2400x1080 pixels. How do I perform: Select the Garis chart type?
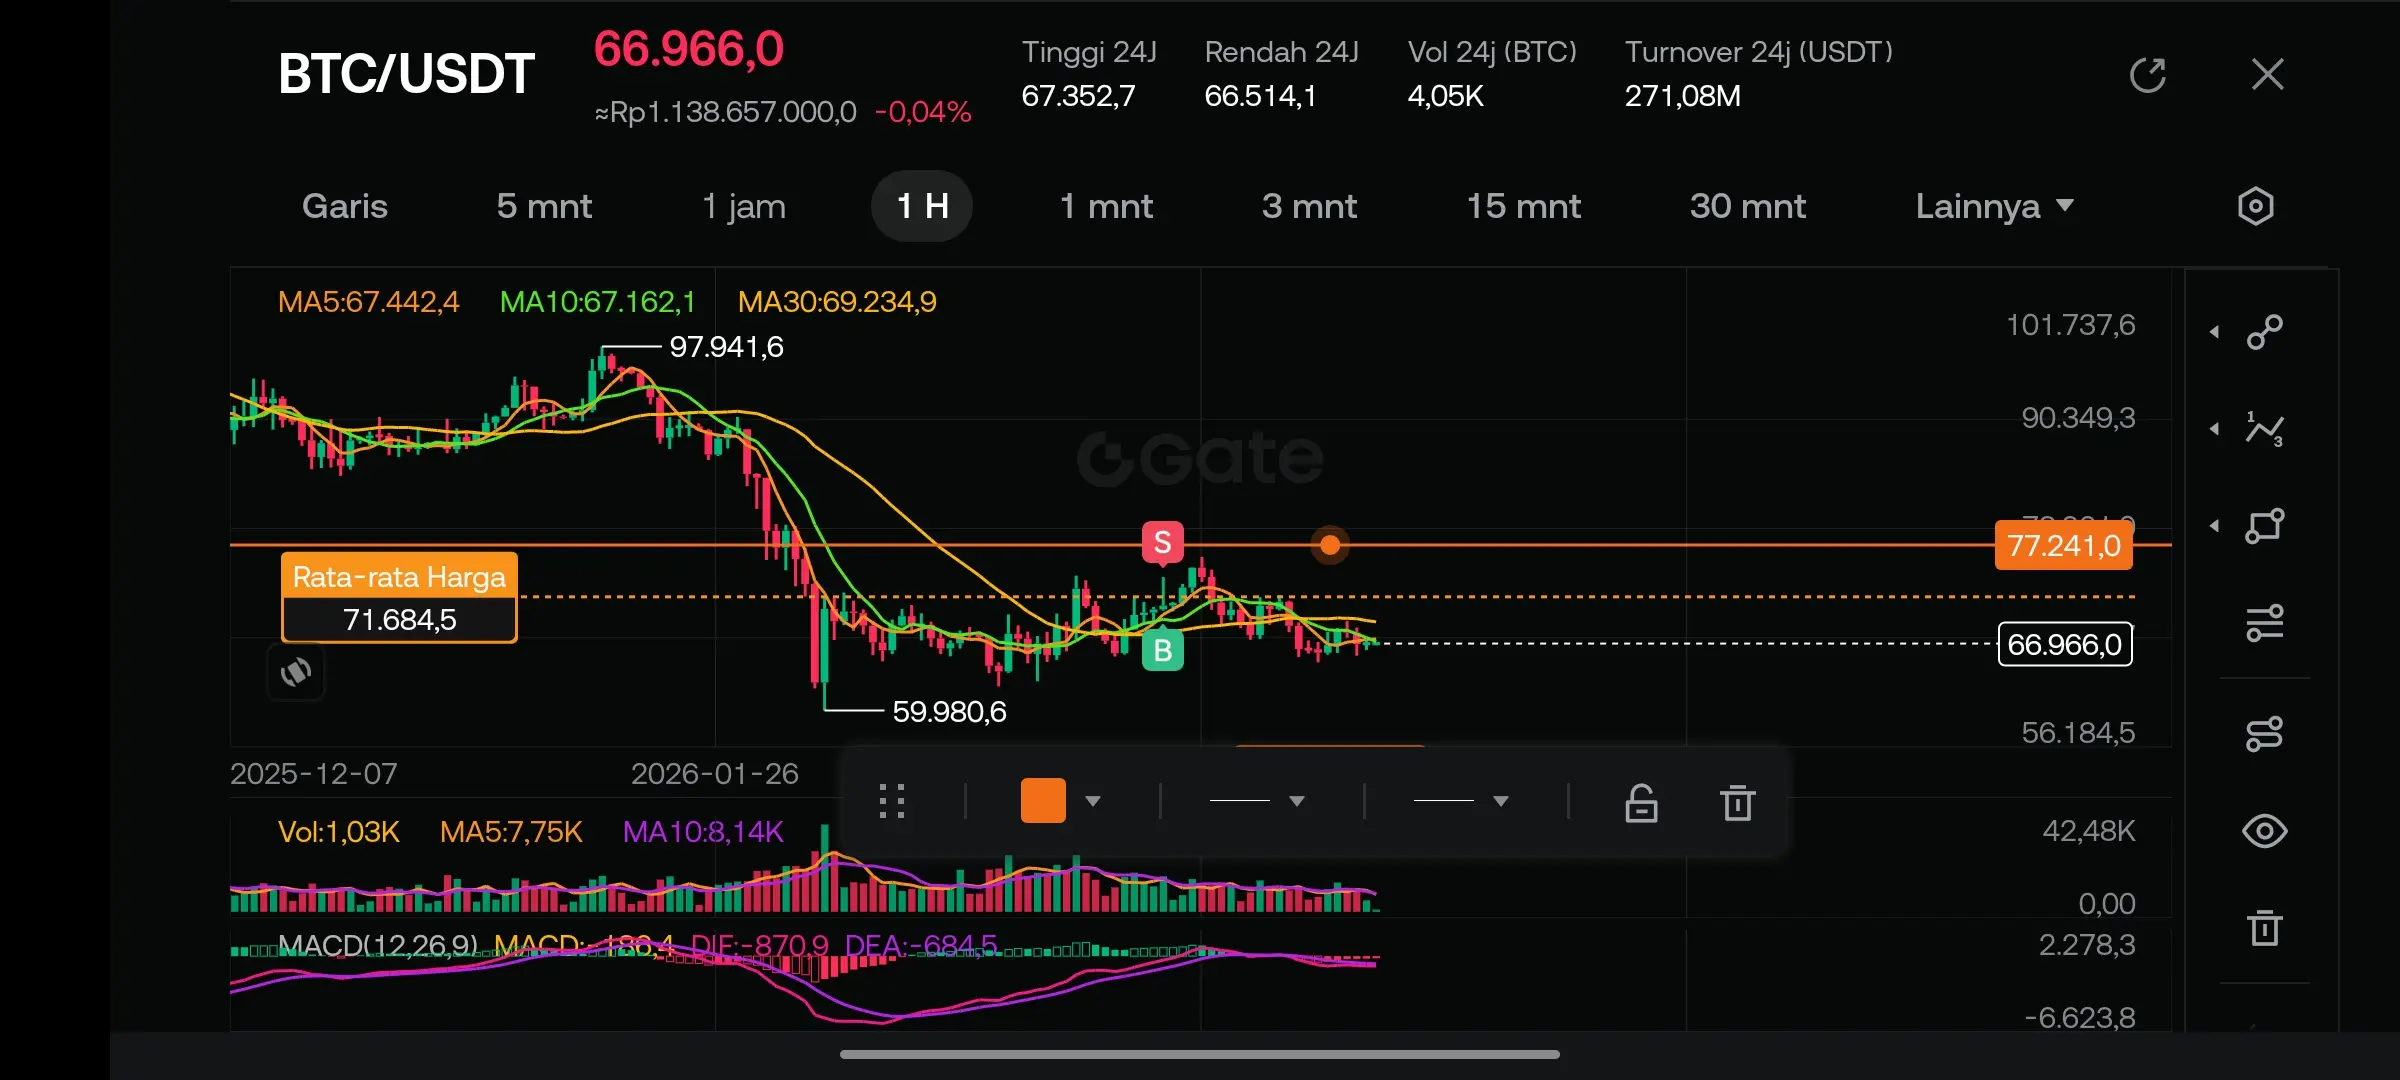(x=344, y=206)
